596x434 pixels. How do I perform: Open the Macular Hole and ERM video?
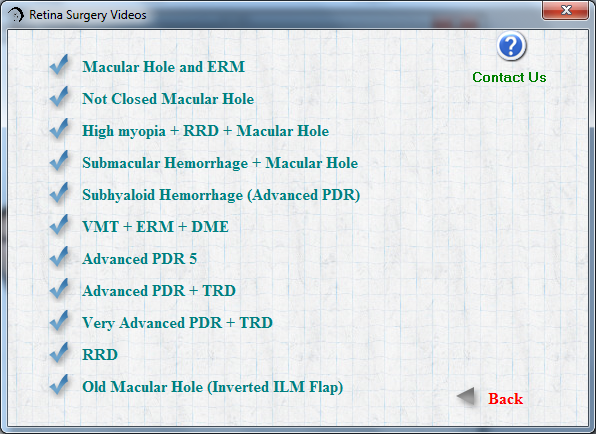[163, 67]
